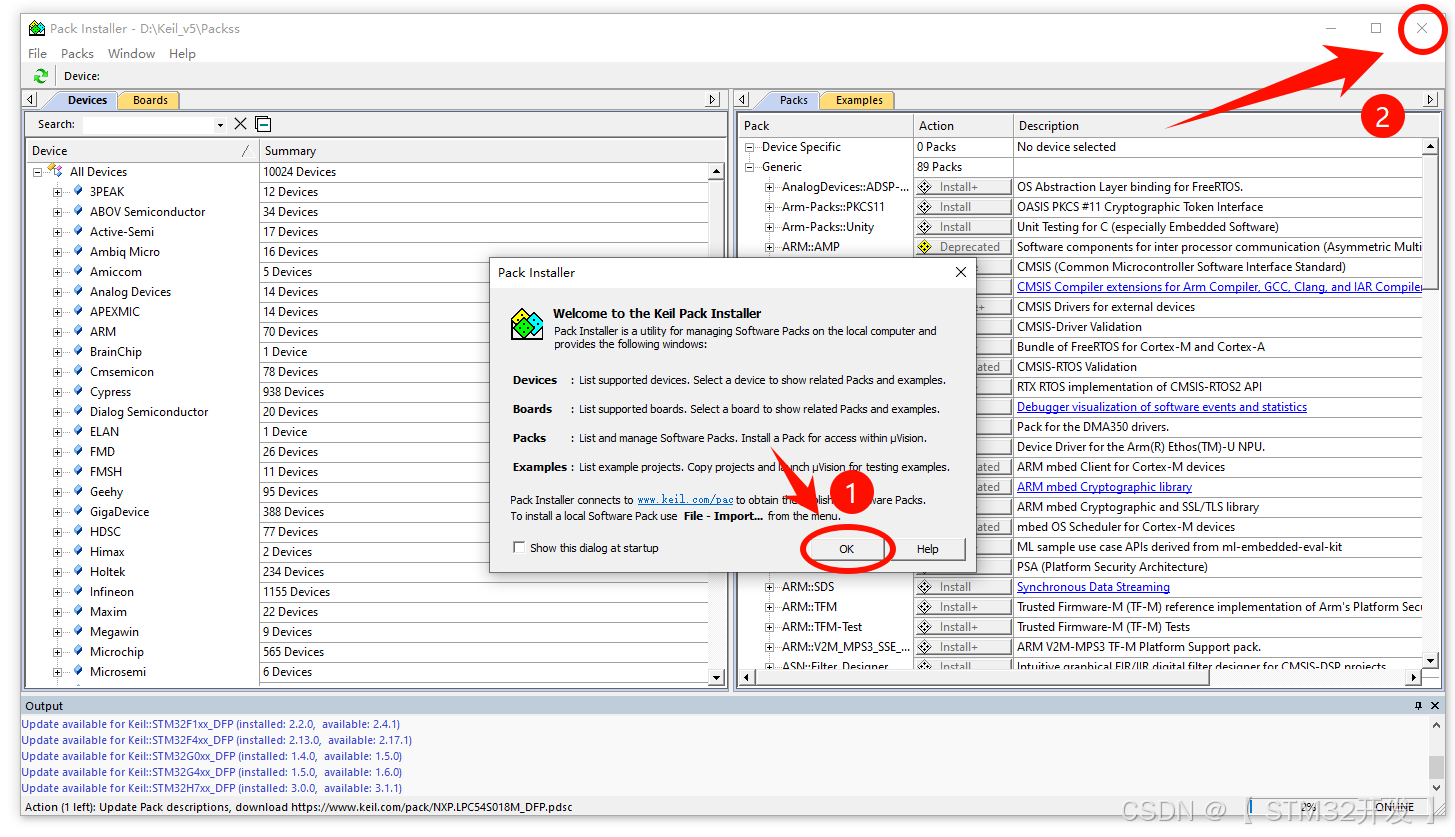The image size is (1455, 837).
Task: Collapse the All Devices tree node
Action: pyautogui.click(x=38, y=172)
